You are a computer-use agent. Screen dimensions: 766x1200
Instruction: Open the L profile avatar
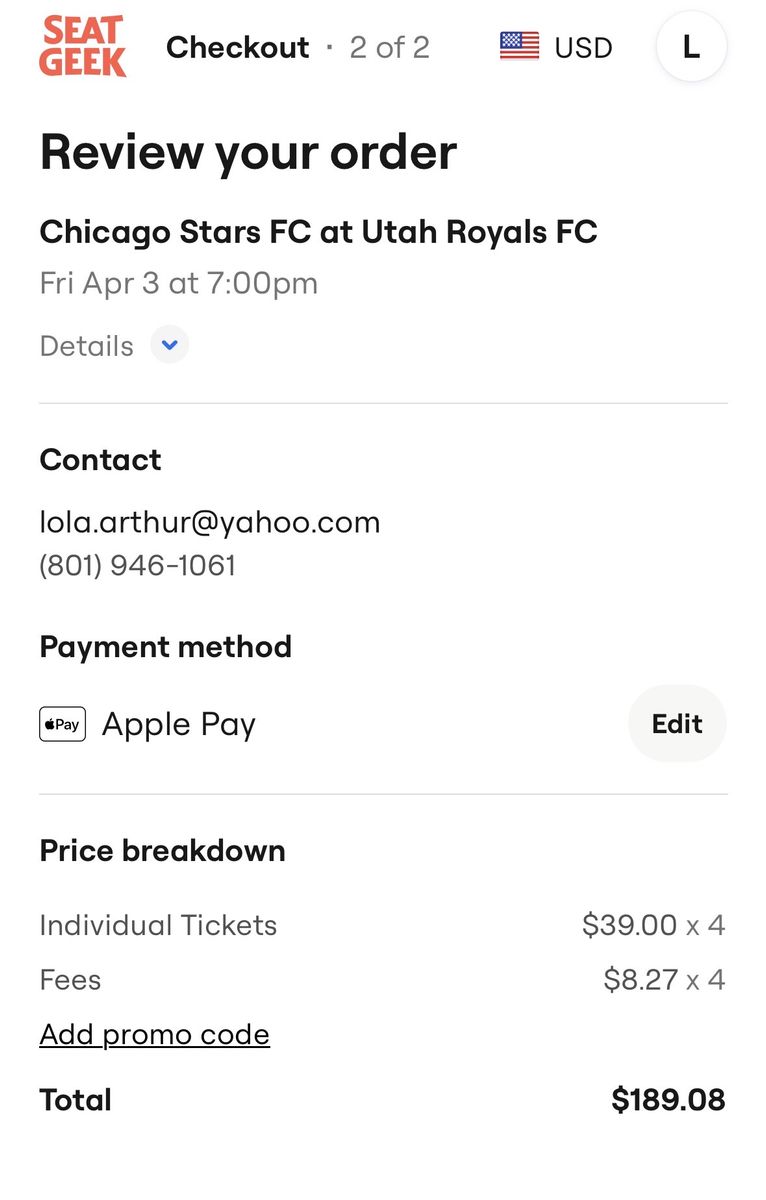coord(691,47)
